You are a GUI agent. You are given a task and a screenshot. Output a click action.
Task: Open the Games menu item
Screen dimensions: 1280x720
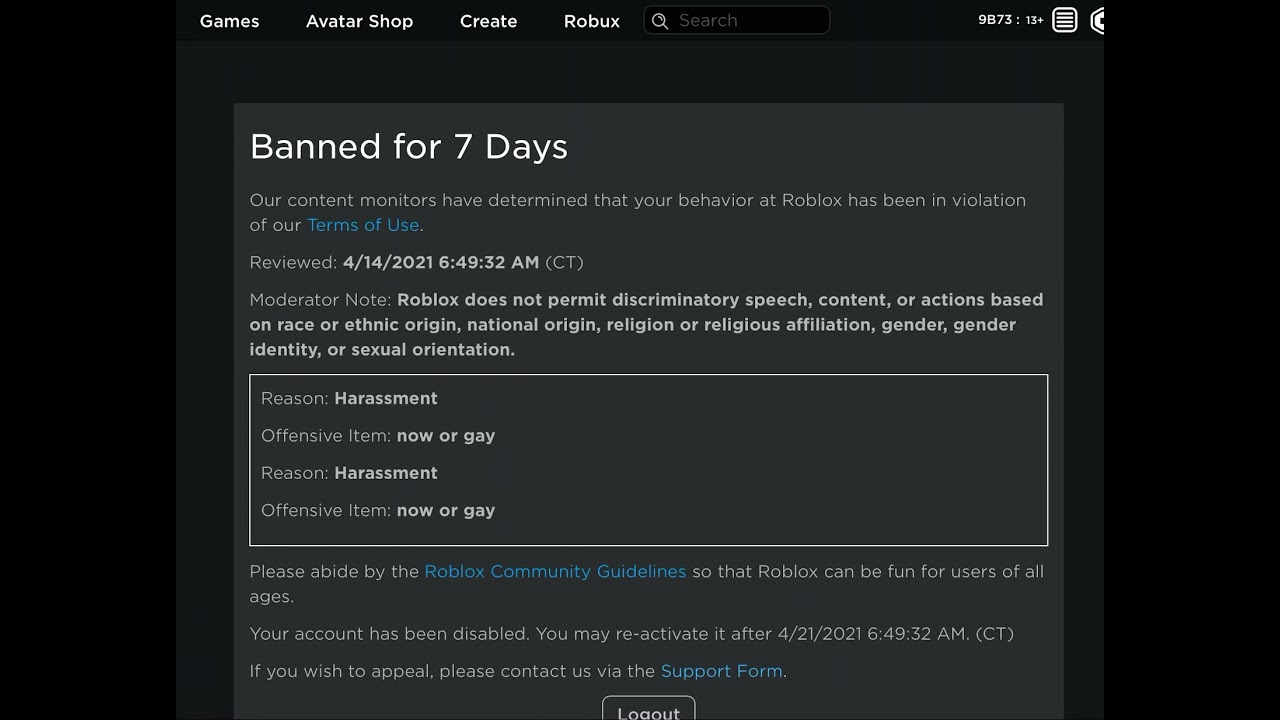click(x=229, y=21)
